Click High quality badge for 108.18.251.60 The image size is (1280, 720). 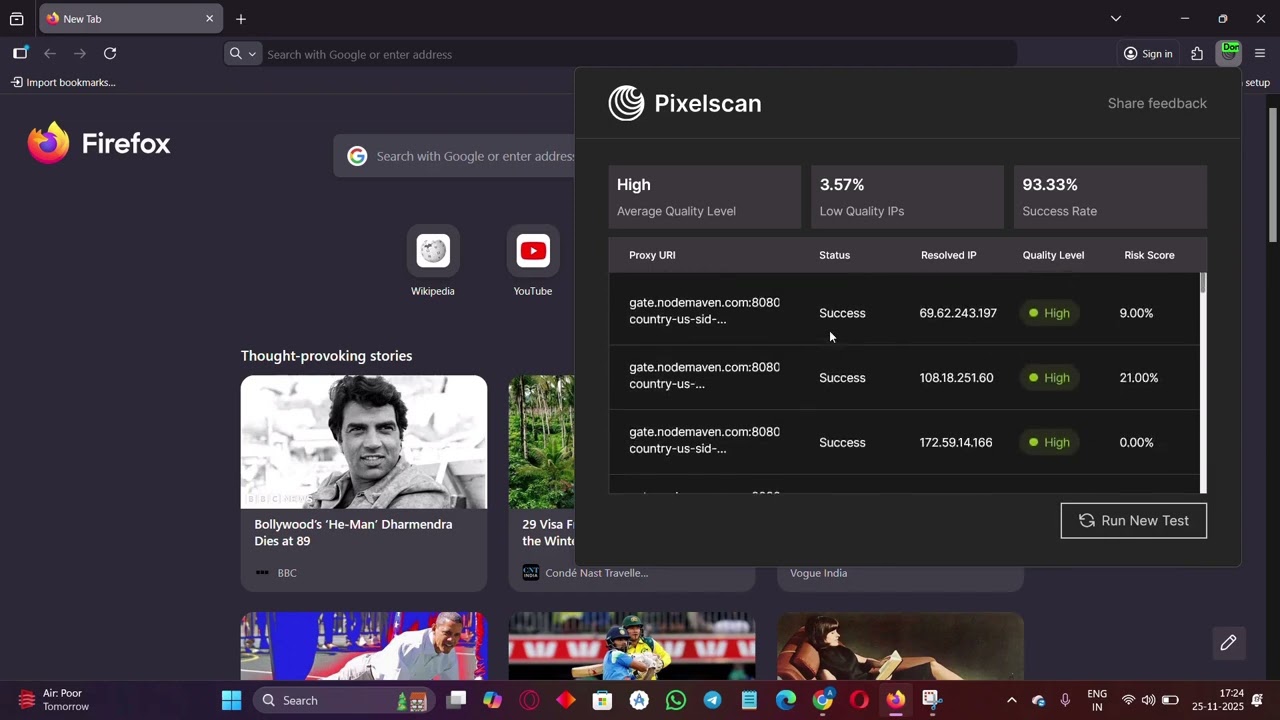pyautogui.click(x=1049, y=377)
